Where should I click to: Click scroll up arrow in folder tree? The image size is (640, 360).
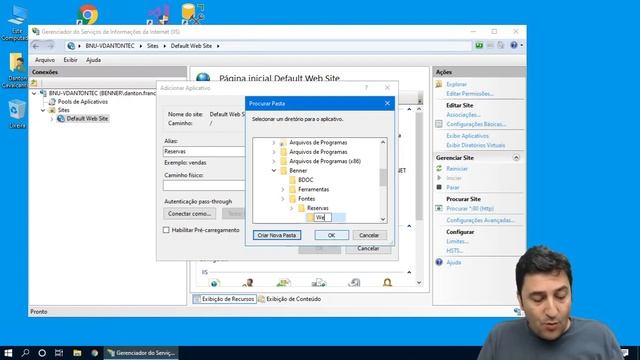pyautogui.click(x=383, y=142)
